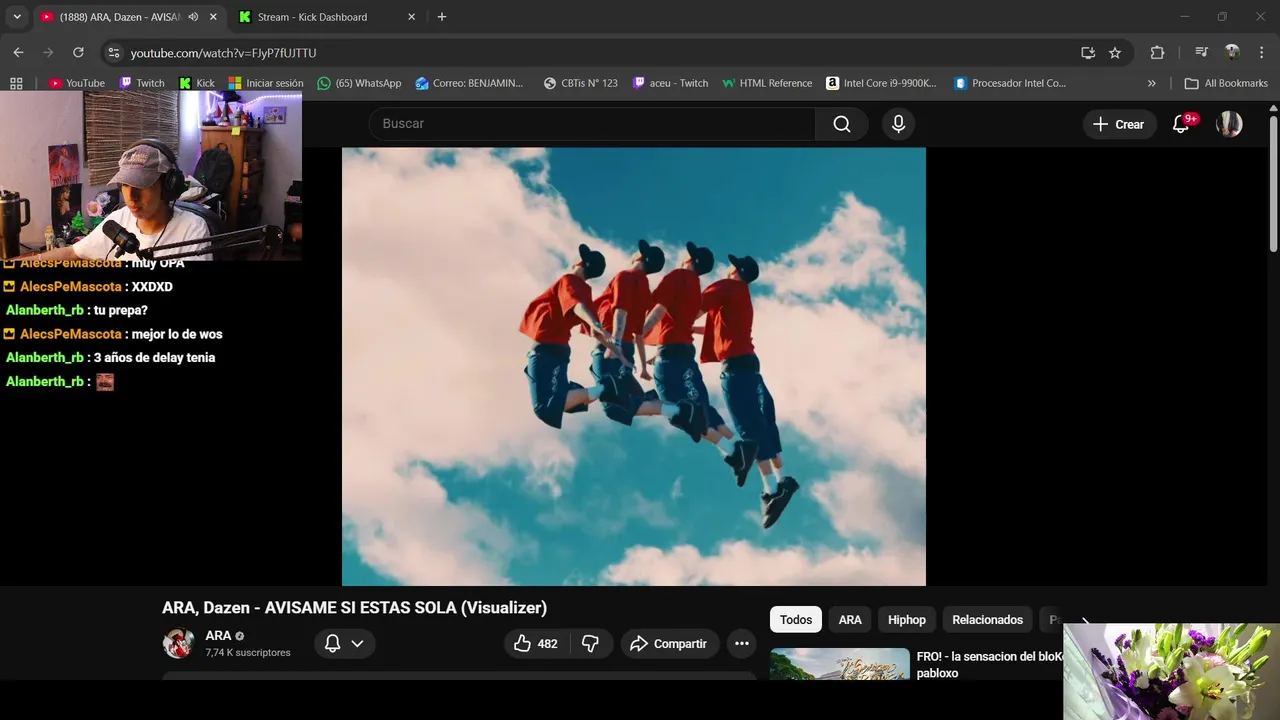Click the 7,74 K suscriptores text
Image resolution: width=1280 pixels, height=720 pixels.
click(x=248, y=653)
